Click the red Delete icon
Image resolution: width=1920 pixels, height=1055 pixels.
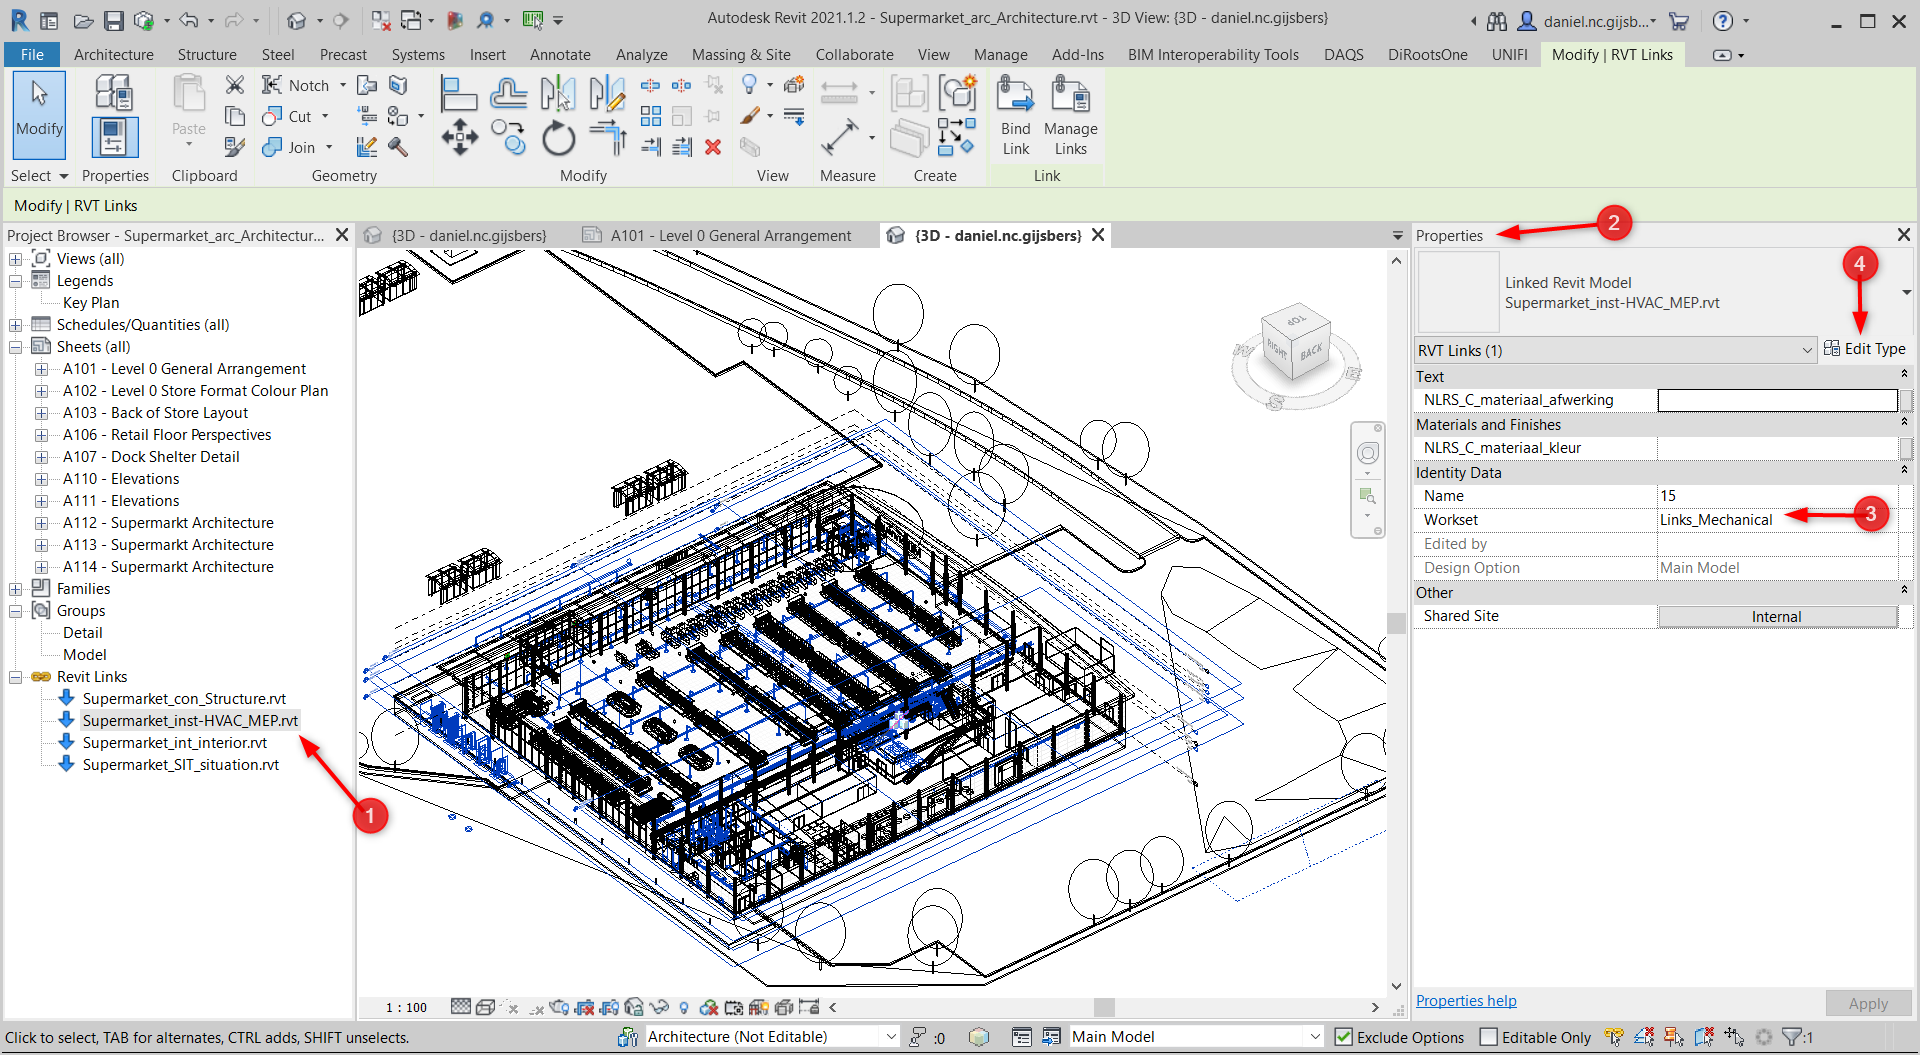(713, 147)
